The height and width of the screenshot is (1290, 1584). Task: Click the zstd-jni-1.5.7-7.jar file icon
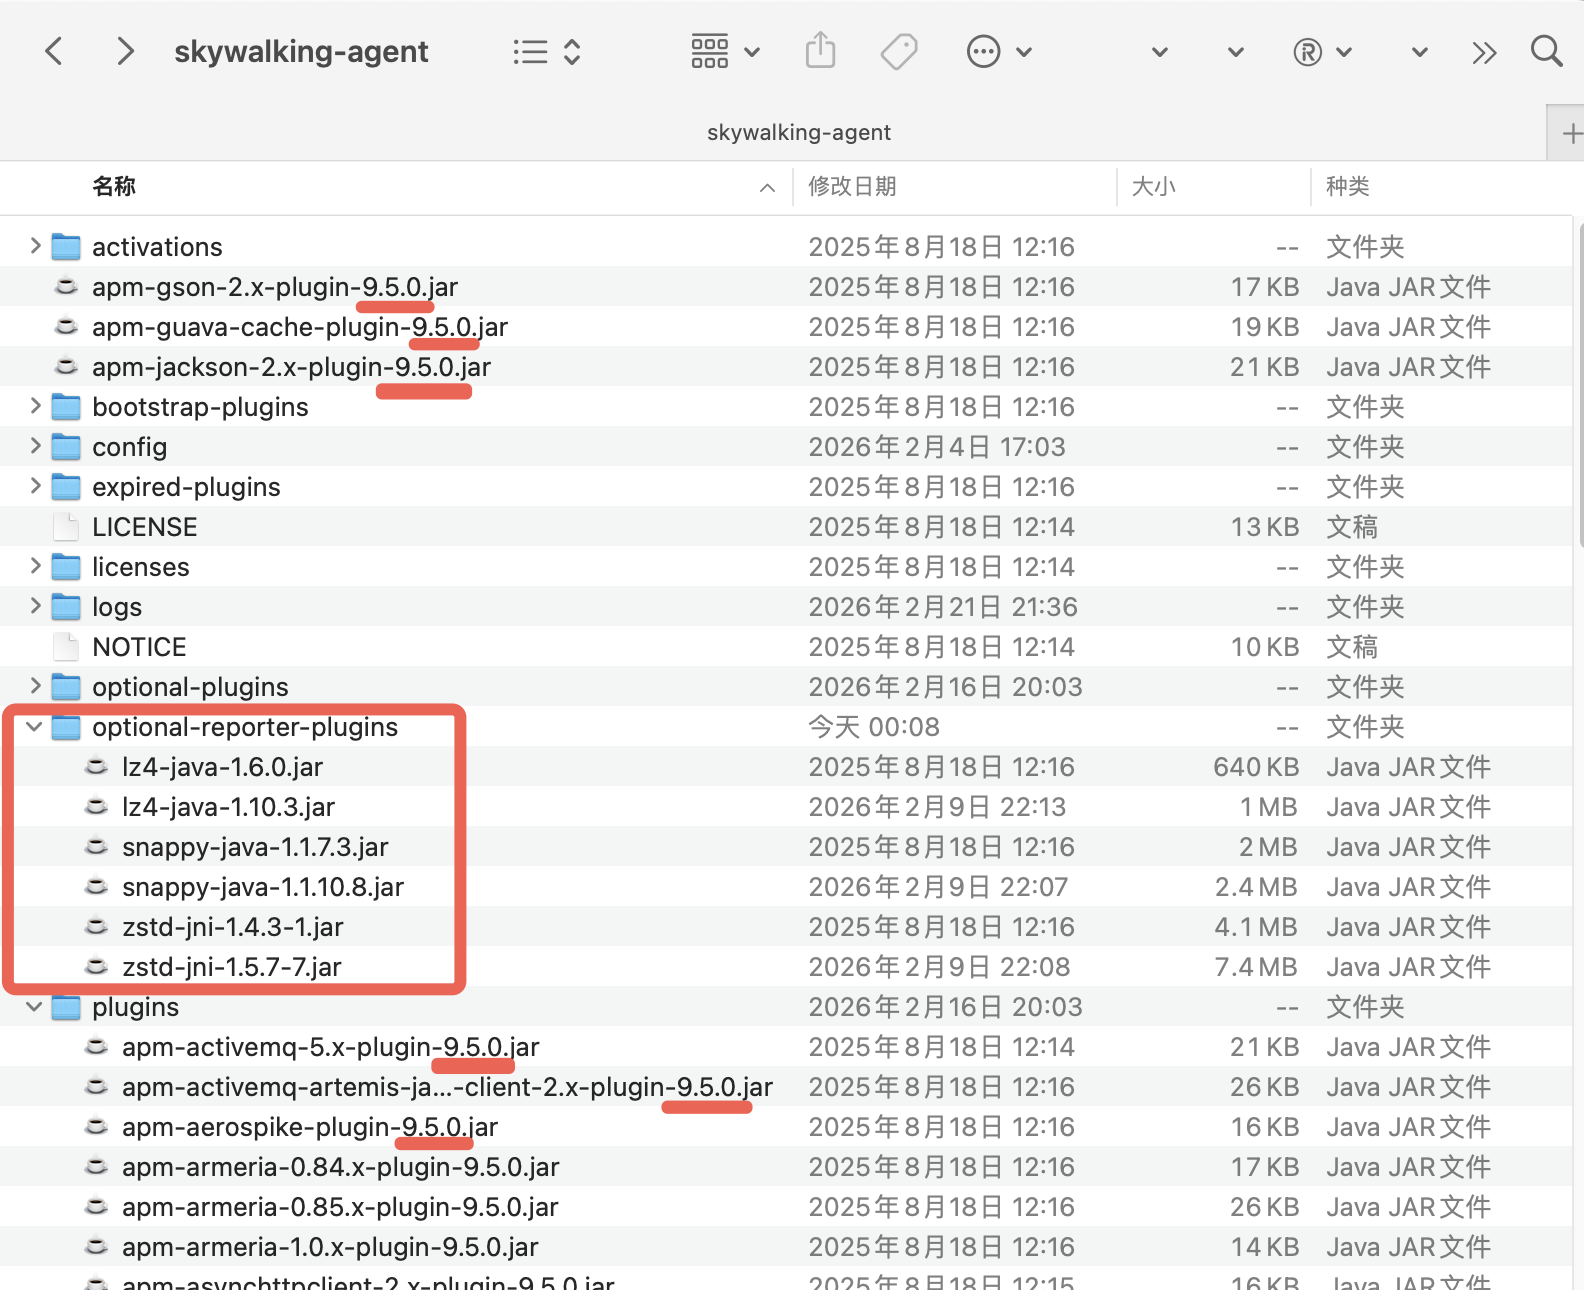tap(96, 967)
